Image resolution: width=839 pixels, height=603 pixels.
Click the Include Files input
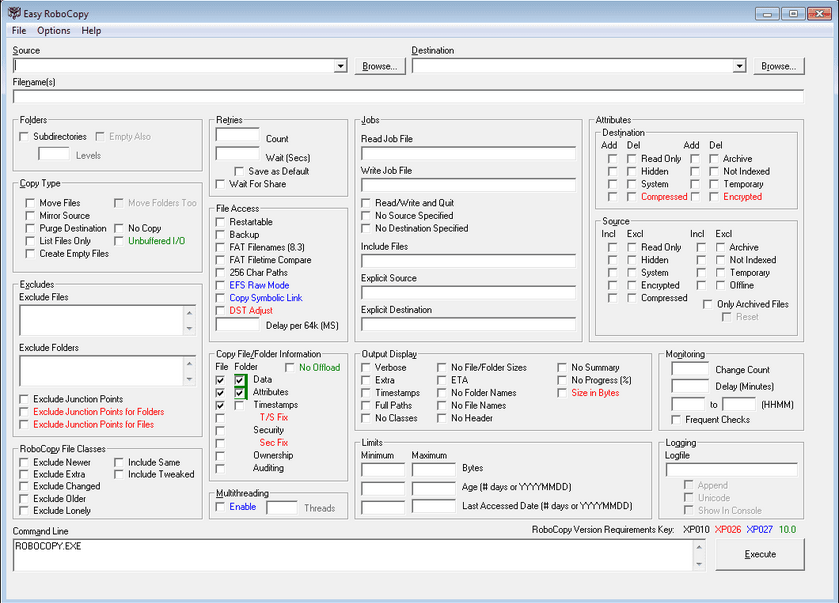468,261
